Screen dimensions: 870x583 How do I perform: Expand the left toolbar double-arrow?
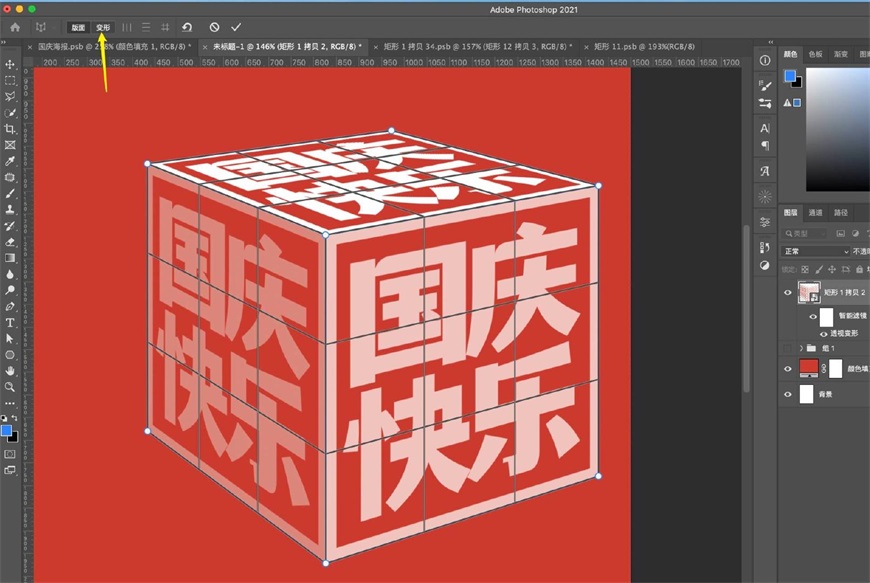point(3,42)
